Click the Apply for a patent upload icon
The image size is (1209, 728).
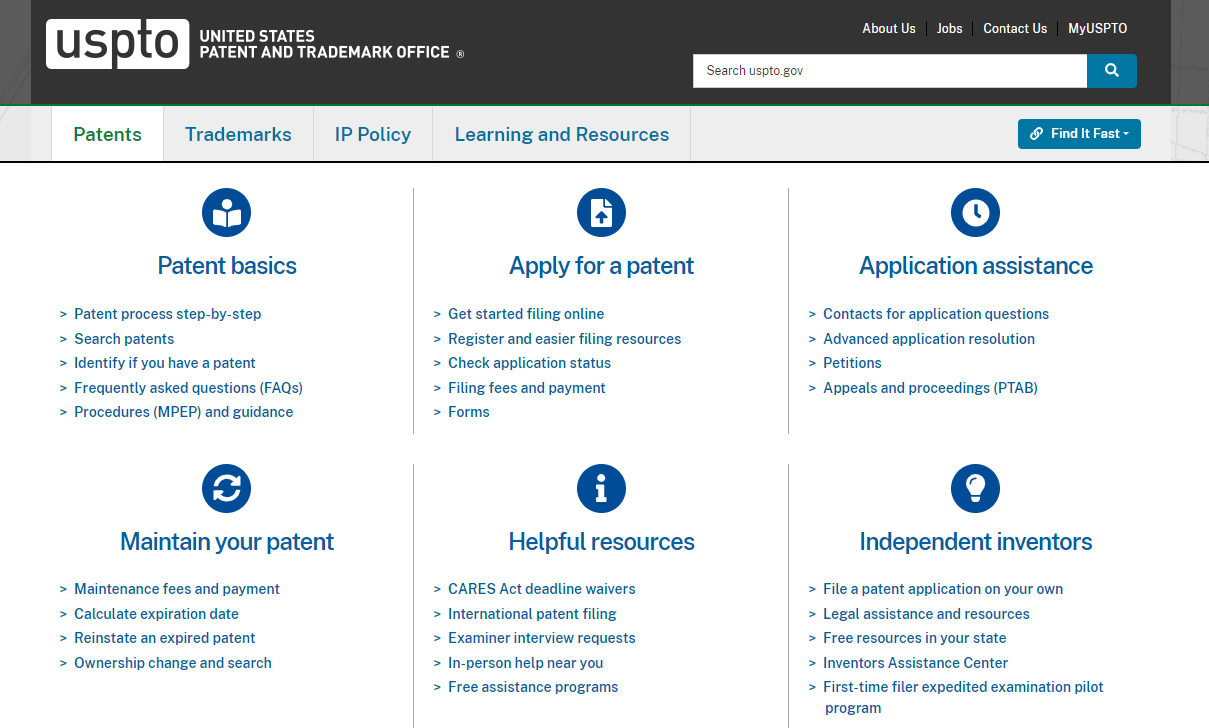tap(601, 213)
